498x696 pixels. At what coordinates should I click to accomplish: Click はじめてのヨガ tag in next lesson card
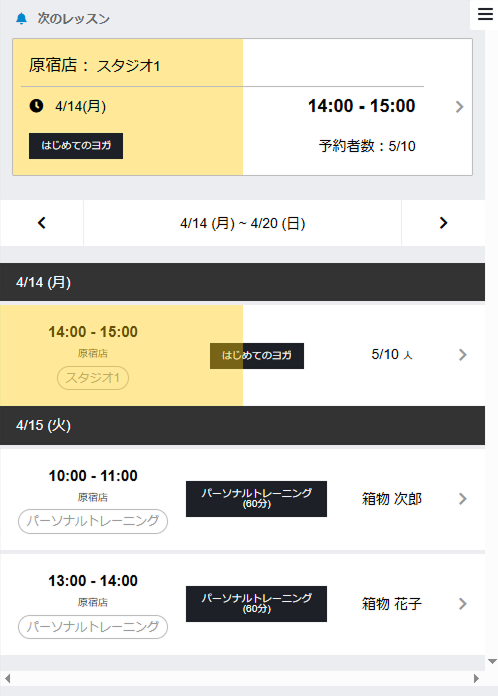click(76, 146)
